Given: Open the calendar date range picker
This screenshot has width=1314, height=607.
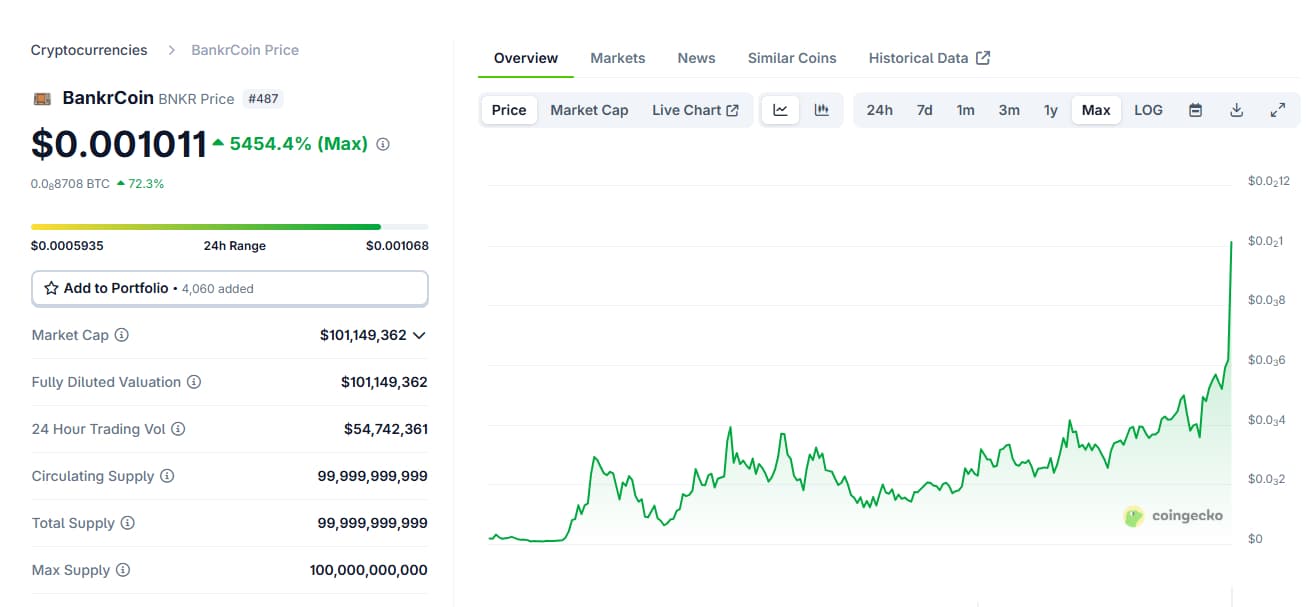Looking at the screenshot, I should 1195,110.
